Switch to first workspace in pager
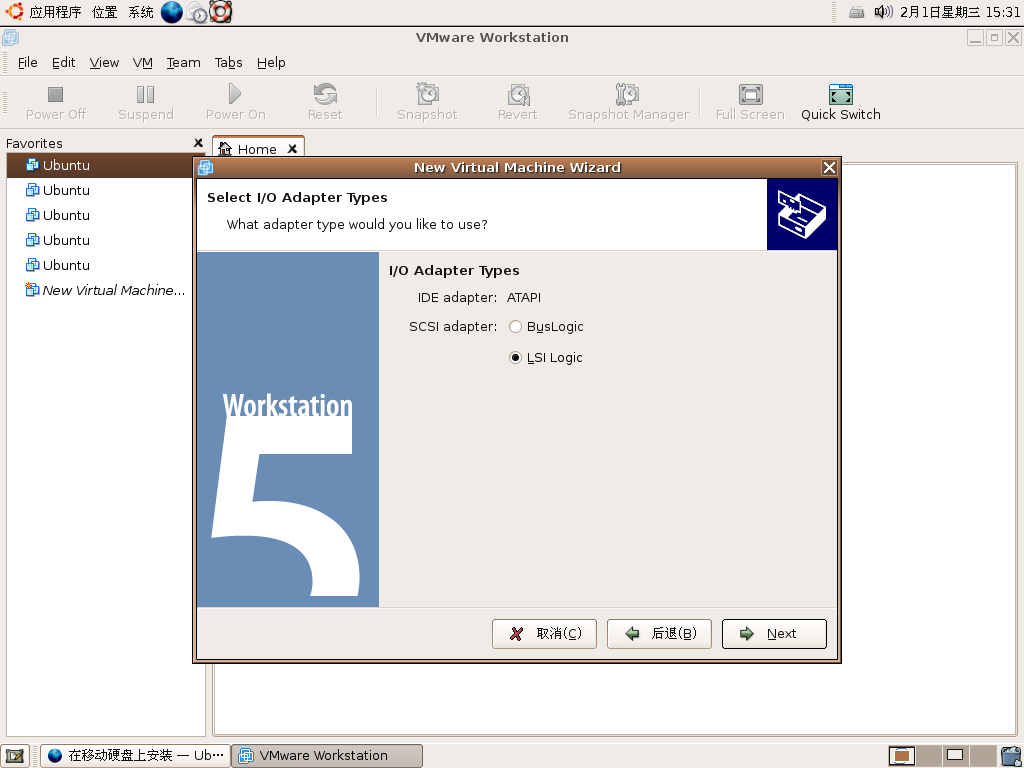The width and height of the screenshot is (1024, 768). [902, 756]
